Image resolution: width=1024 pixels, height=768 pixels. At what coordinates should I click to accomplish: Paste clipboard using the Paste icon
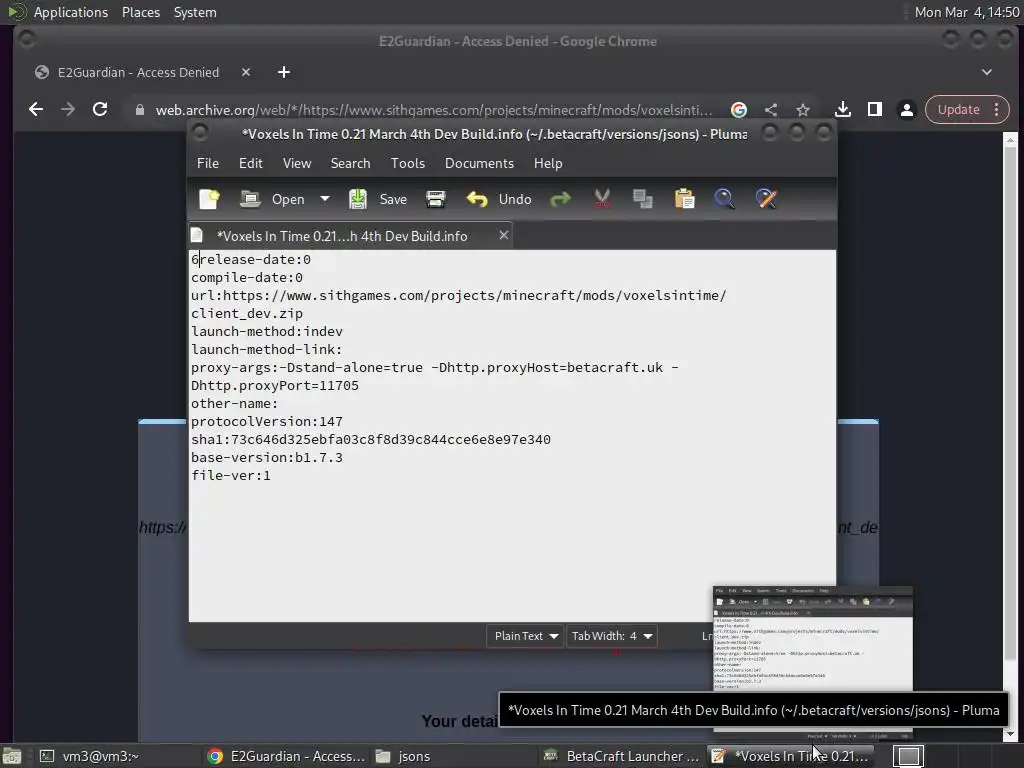684,199
